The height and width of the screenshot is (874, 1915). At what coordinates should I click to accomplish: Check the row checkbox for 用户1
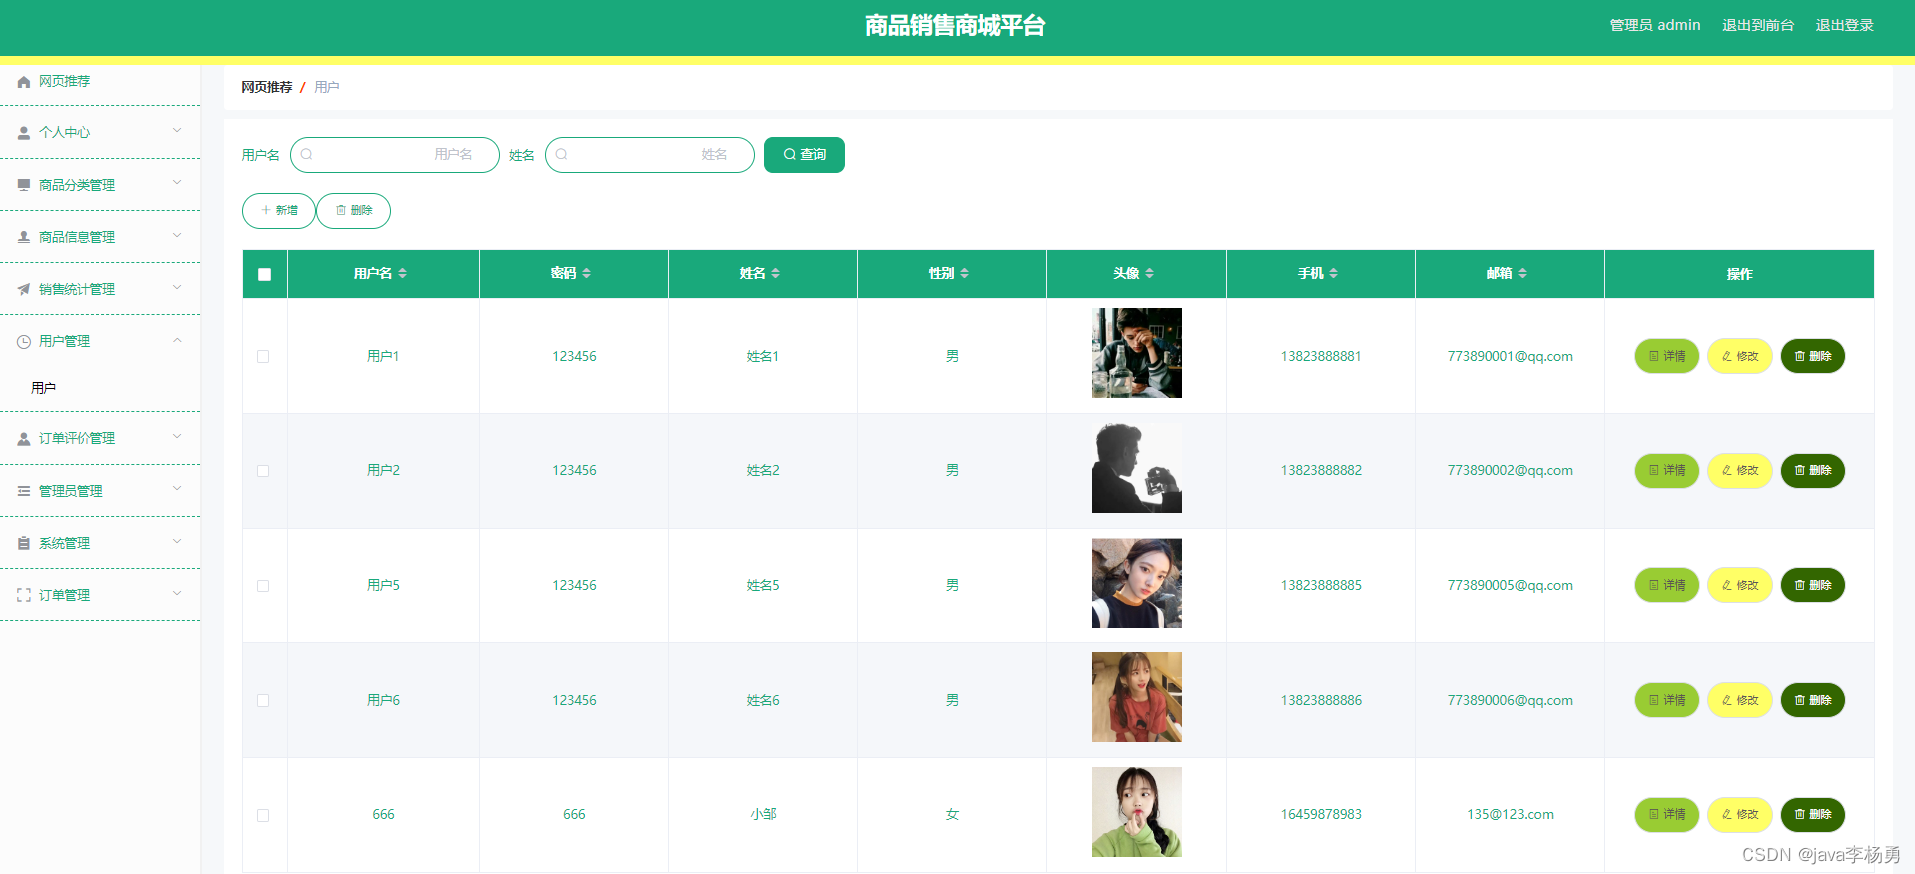point(263,356)
